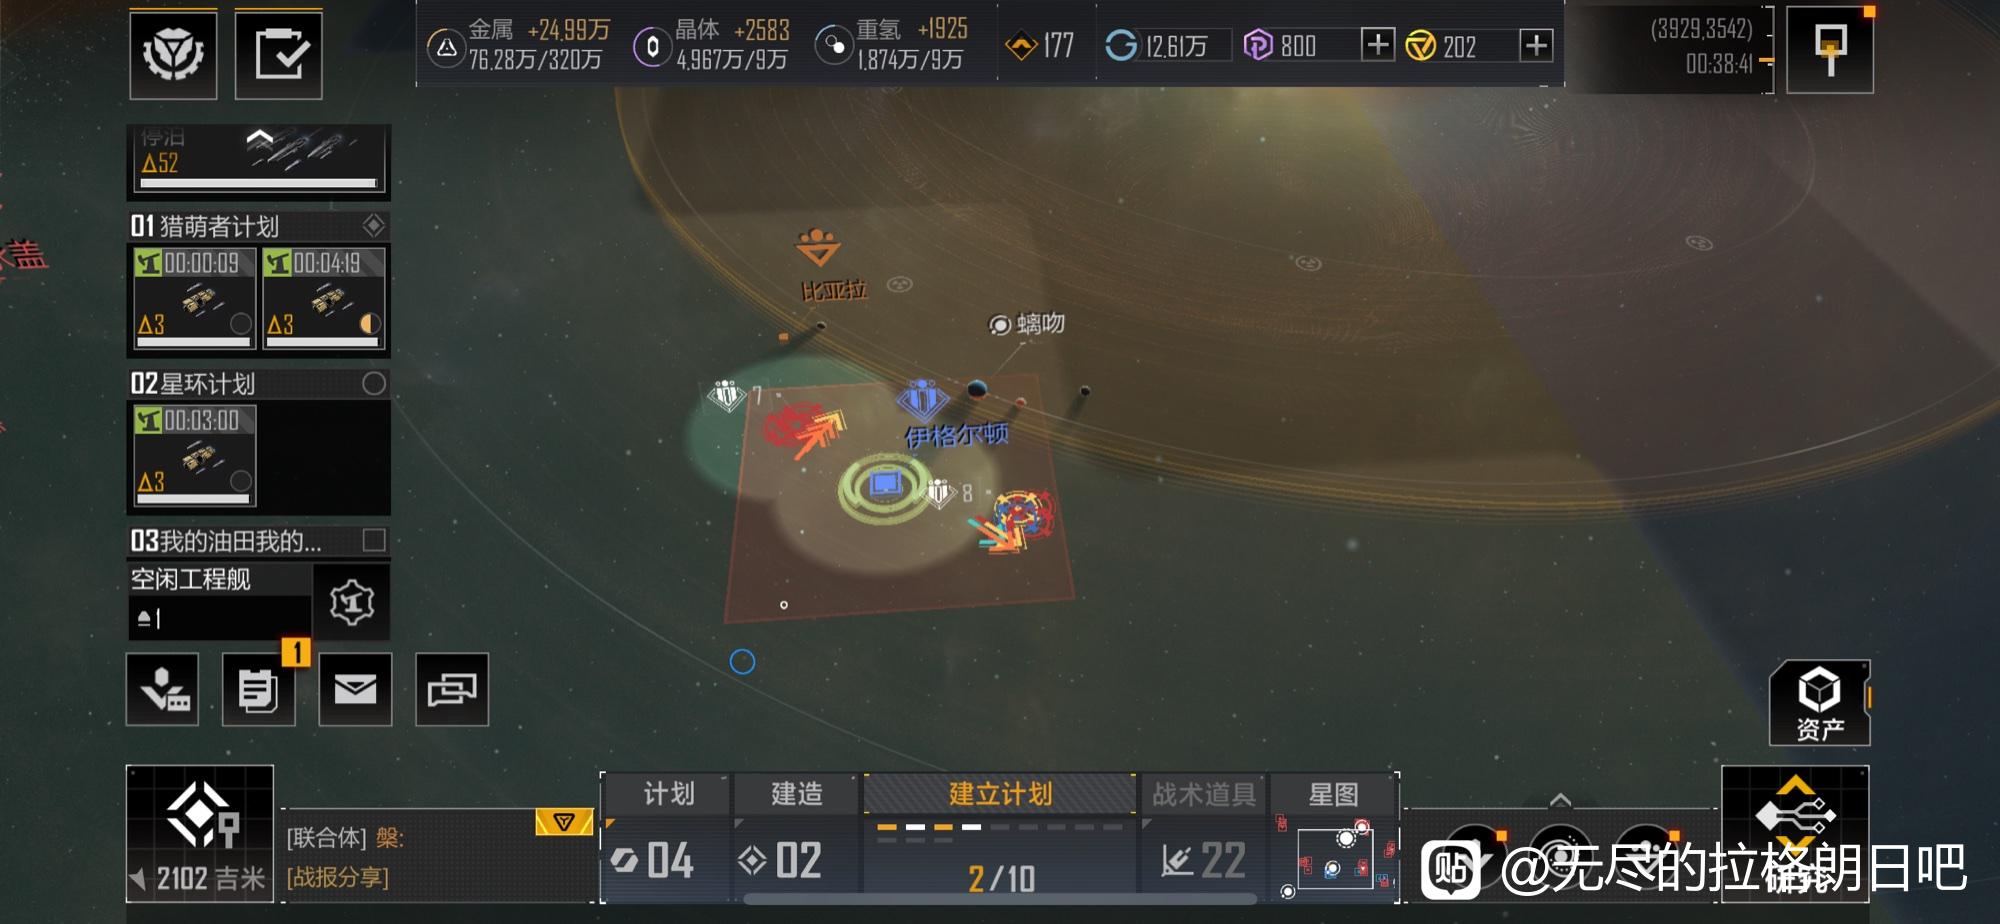This screenshot has height=924, width=2000.
Task: Click the 资产 assets cube icon
Action: click(1819, 702)
